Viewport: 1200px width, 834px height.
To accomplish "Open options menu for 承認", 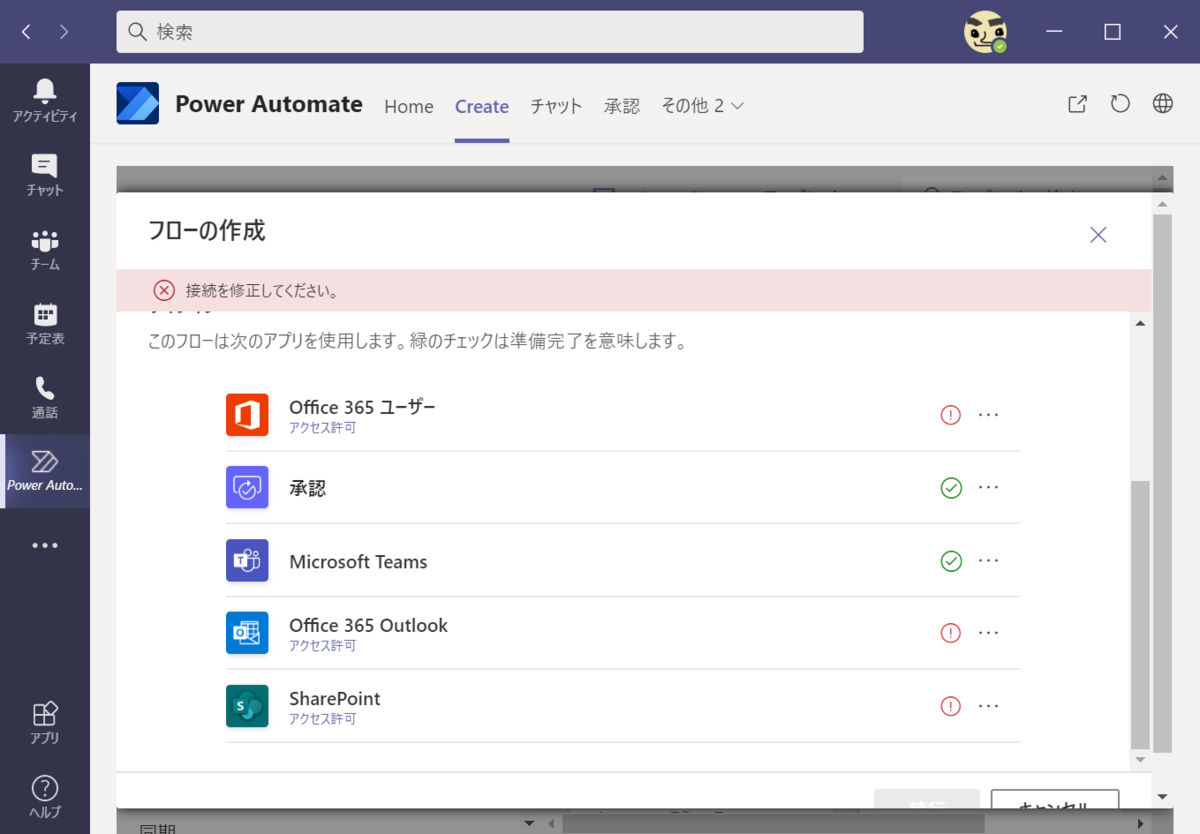I will [989, 487].
